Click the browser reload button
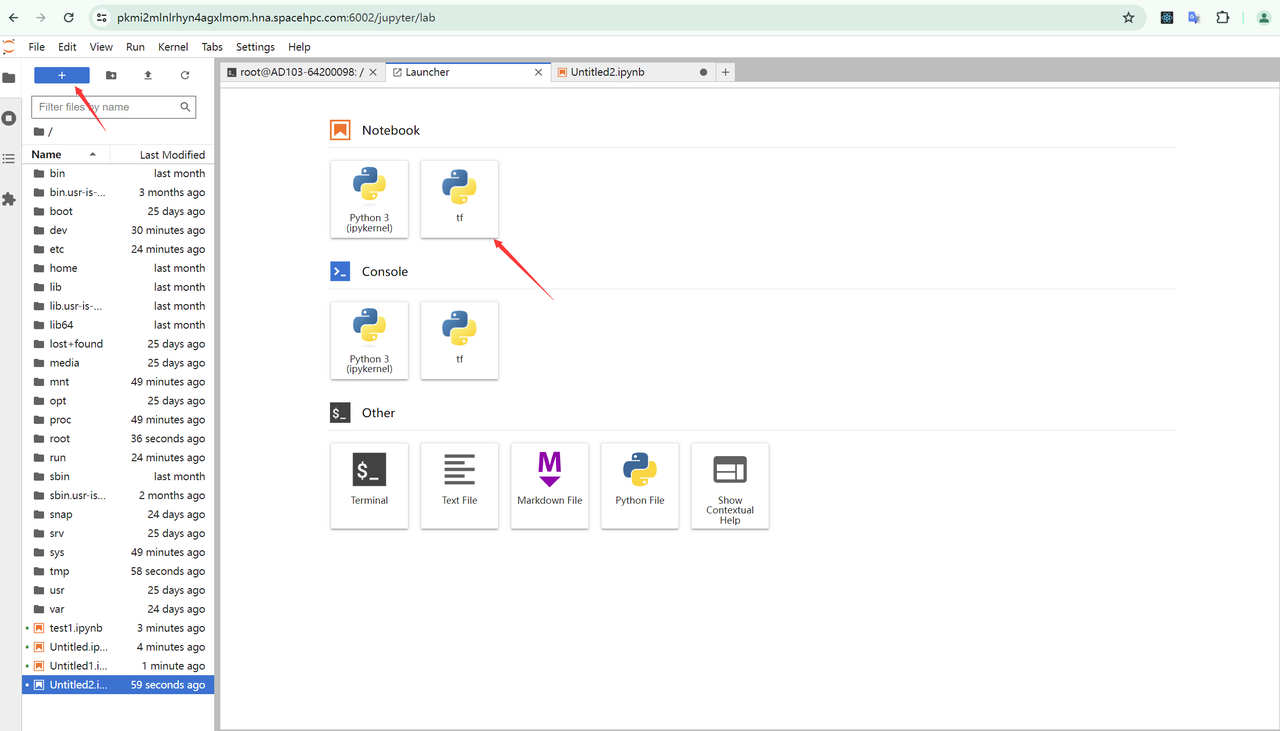Viewport: 1280px width, 731px height. click(68, 18)
